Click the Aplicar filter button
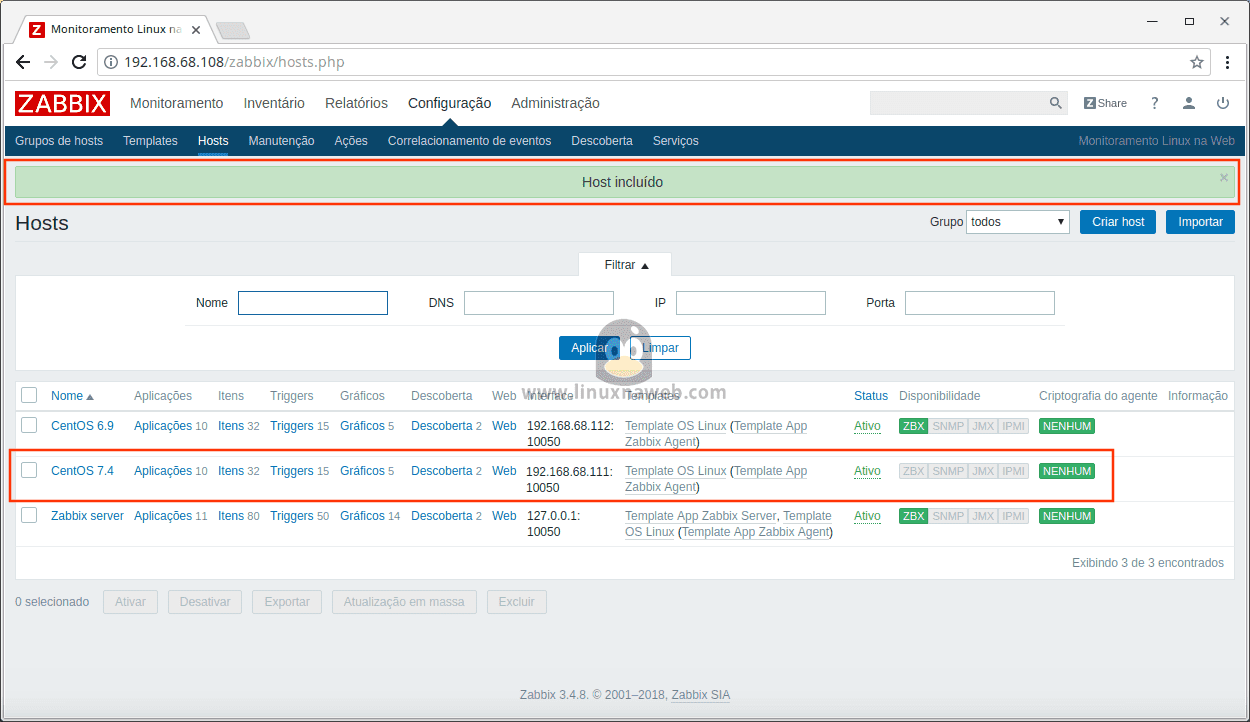 coord(590,348)
